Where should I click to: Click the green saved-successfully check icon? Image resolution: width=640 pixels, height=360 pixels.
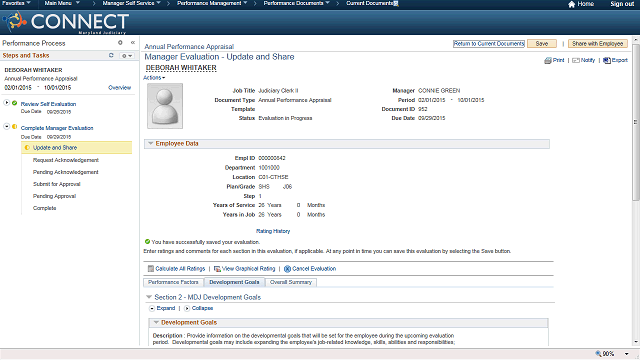(x=147, y=242)
